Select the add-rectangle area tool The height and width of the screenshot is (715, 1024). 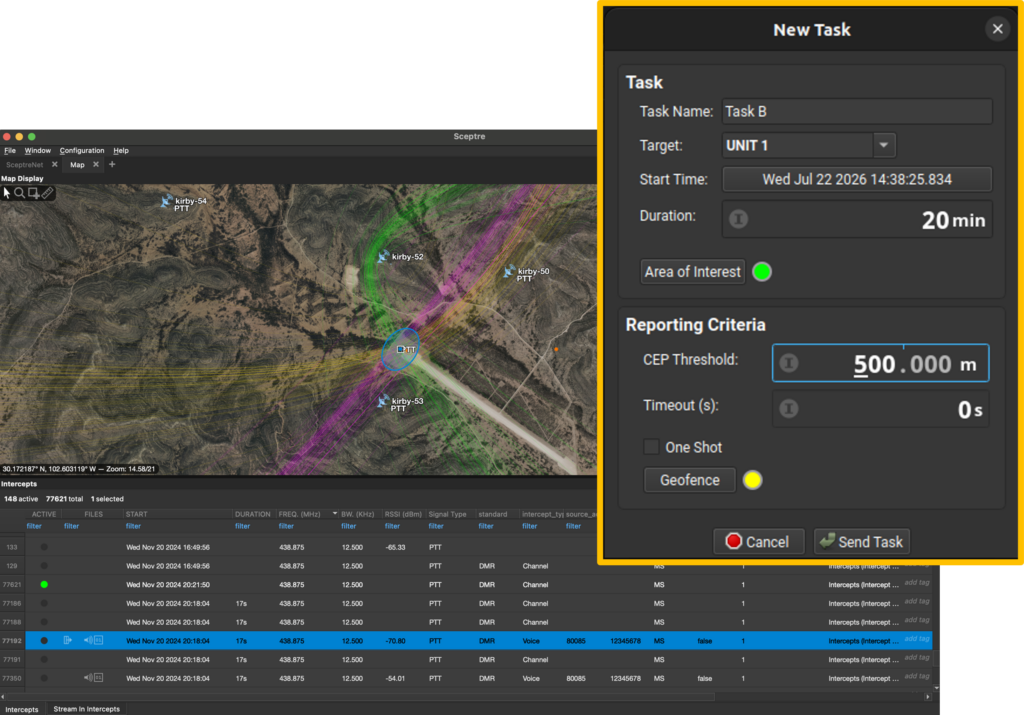(33, 193)
